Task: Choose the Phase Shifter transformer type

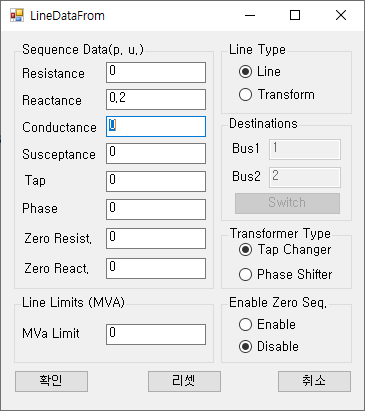Action: pos(285,275)
